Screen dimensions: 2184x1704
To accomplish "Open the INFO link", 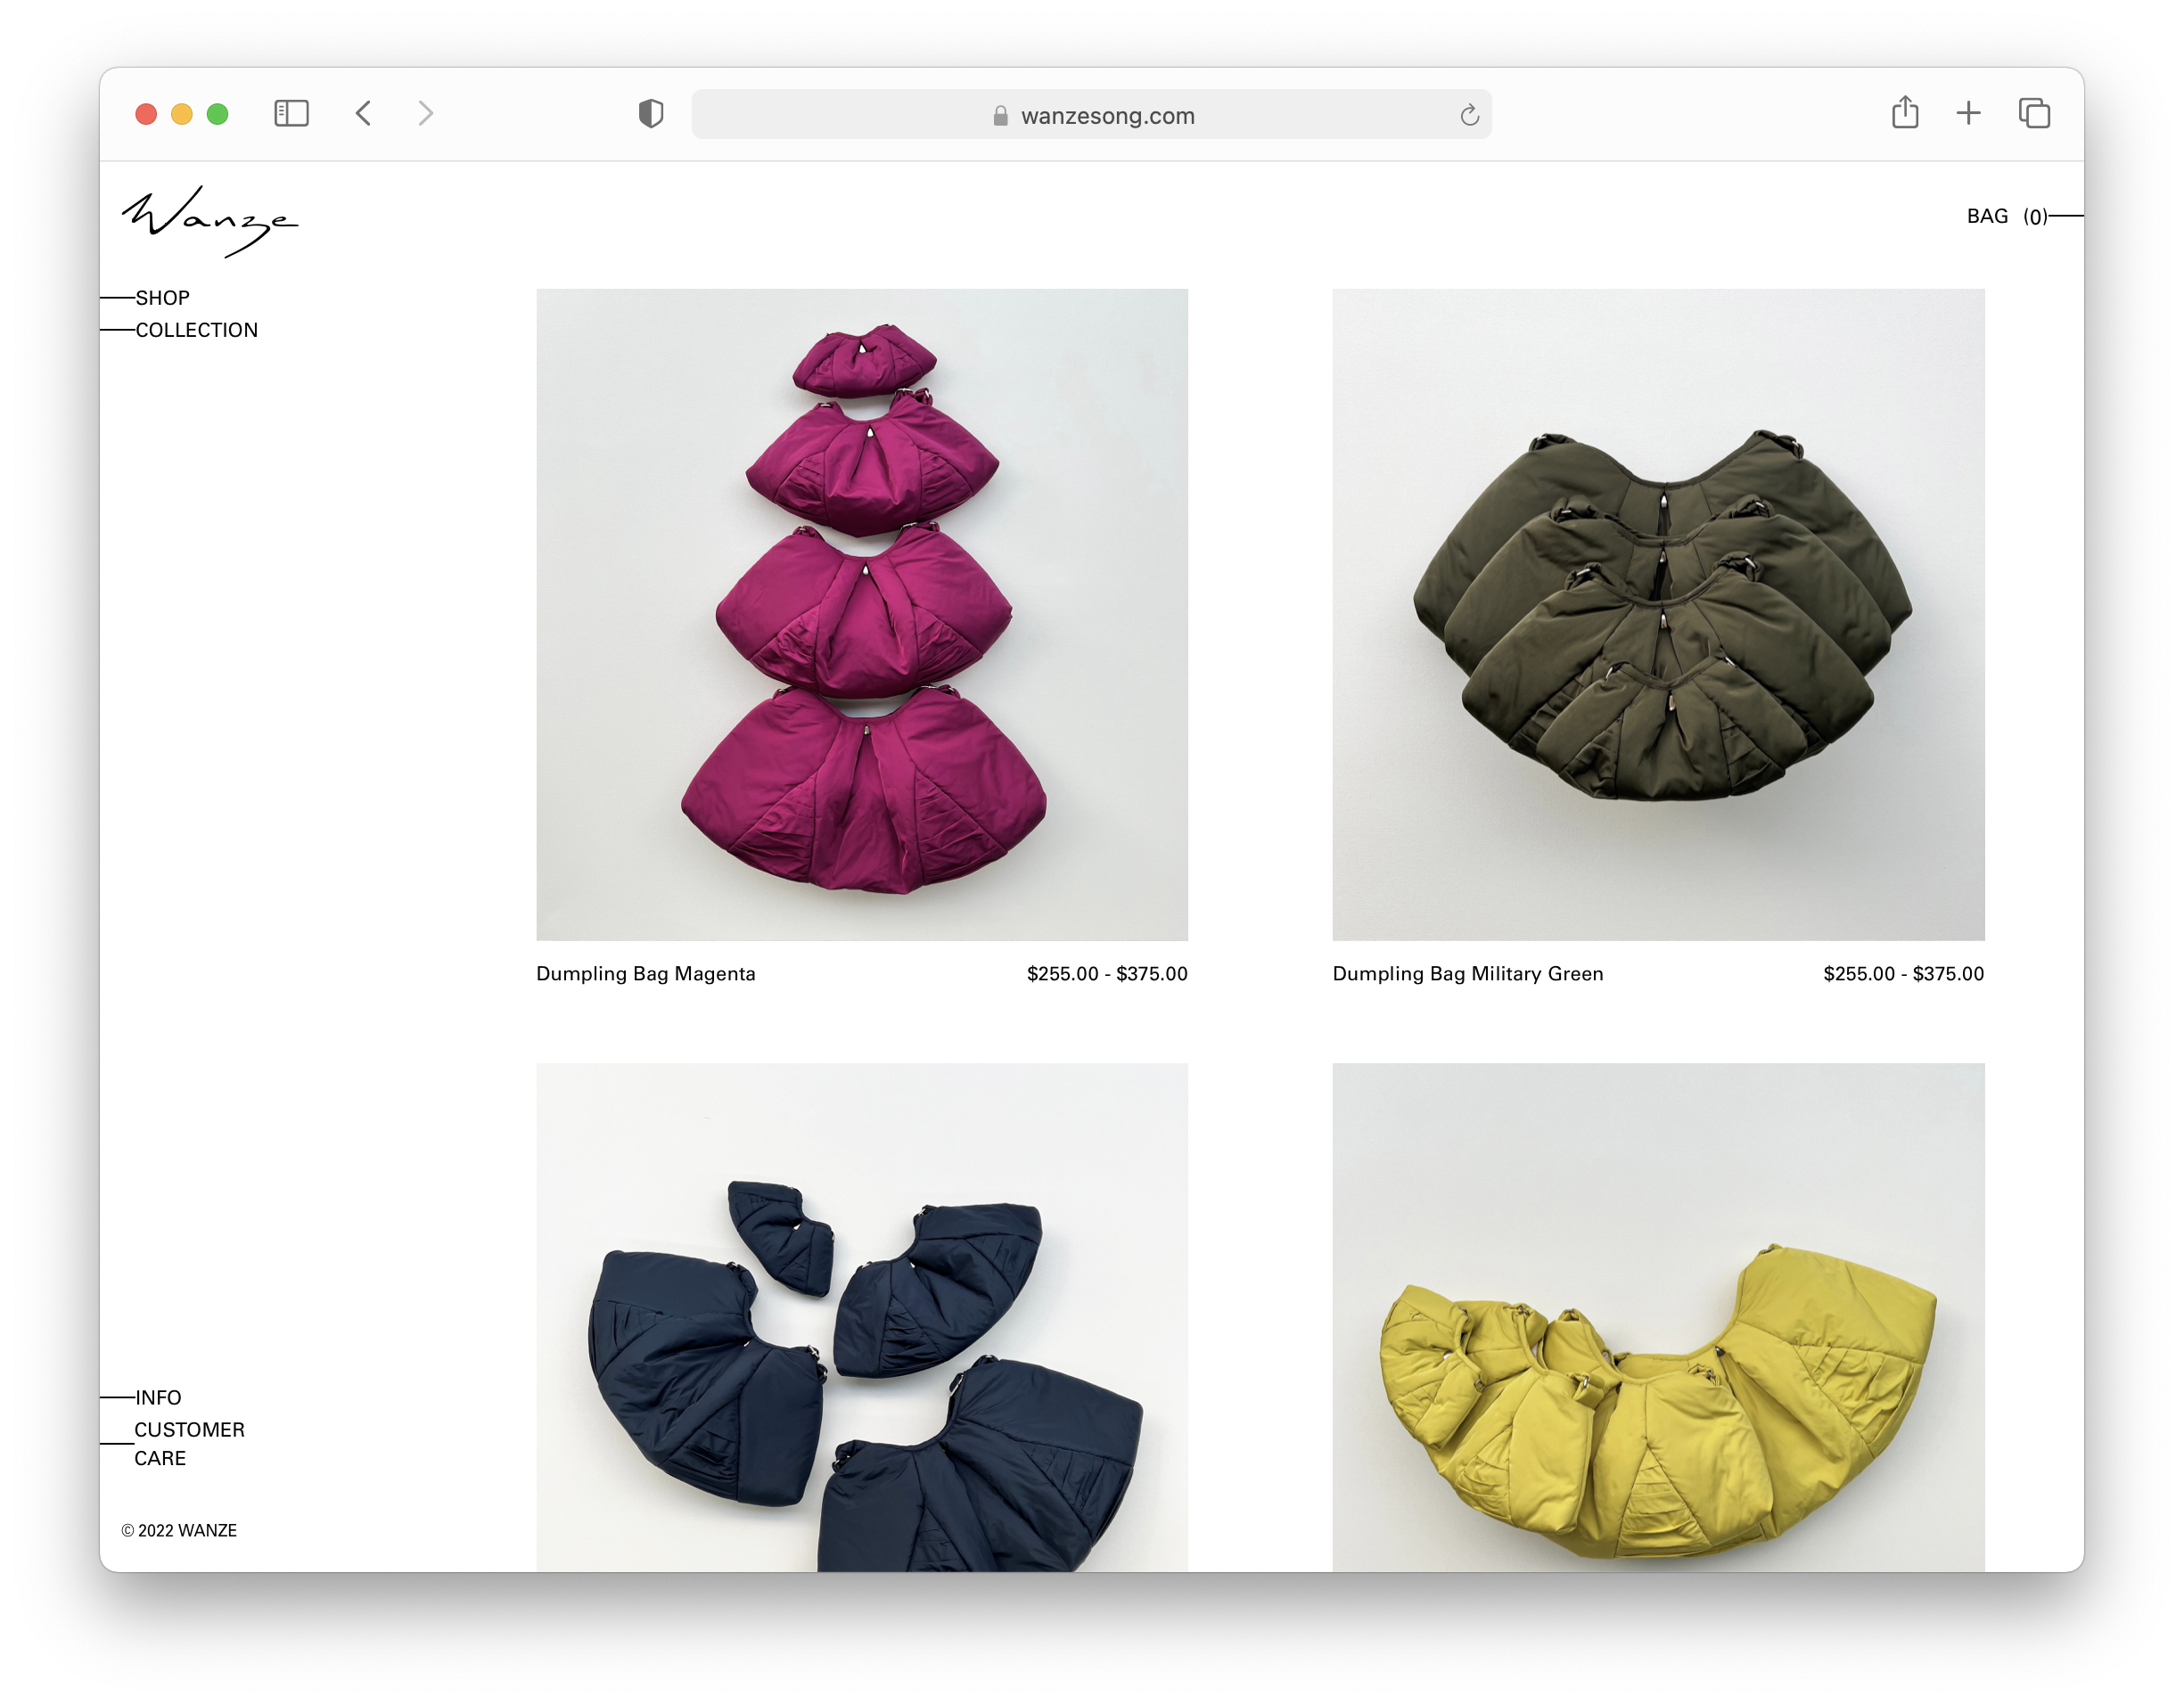I will [158, 1397].
